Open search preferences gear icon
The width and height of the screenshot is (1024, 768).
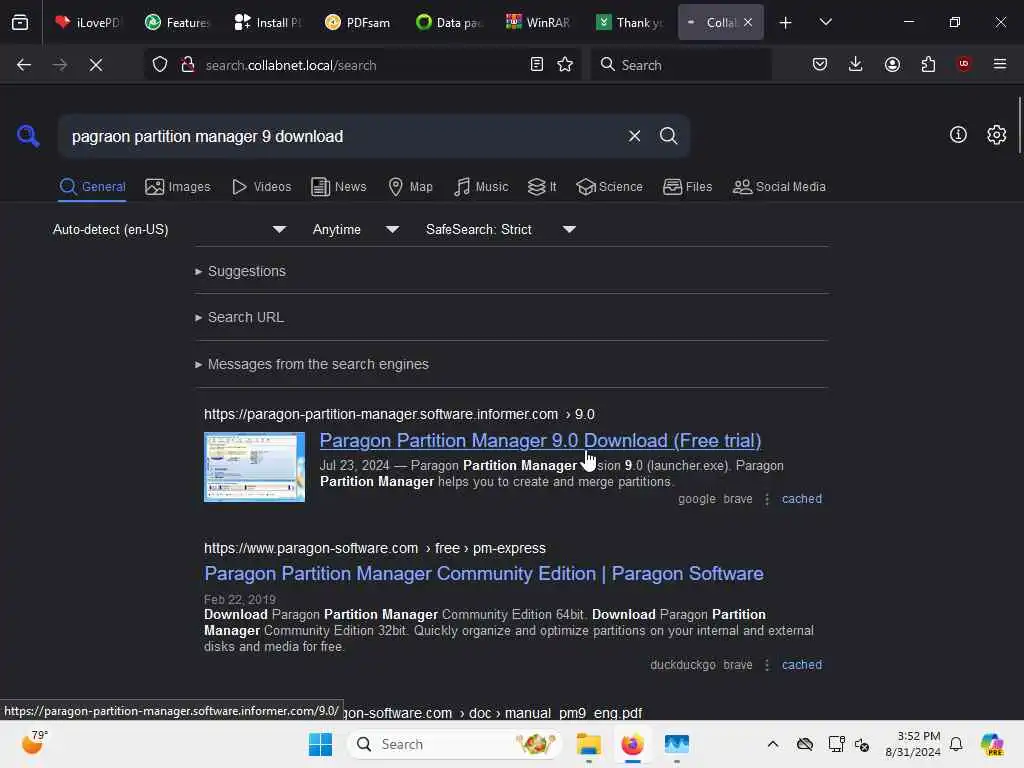[x=996, y=135]
